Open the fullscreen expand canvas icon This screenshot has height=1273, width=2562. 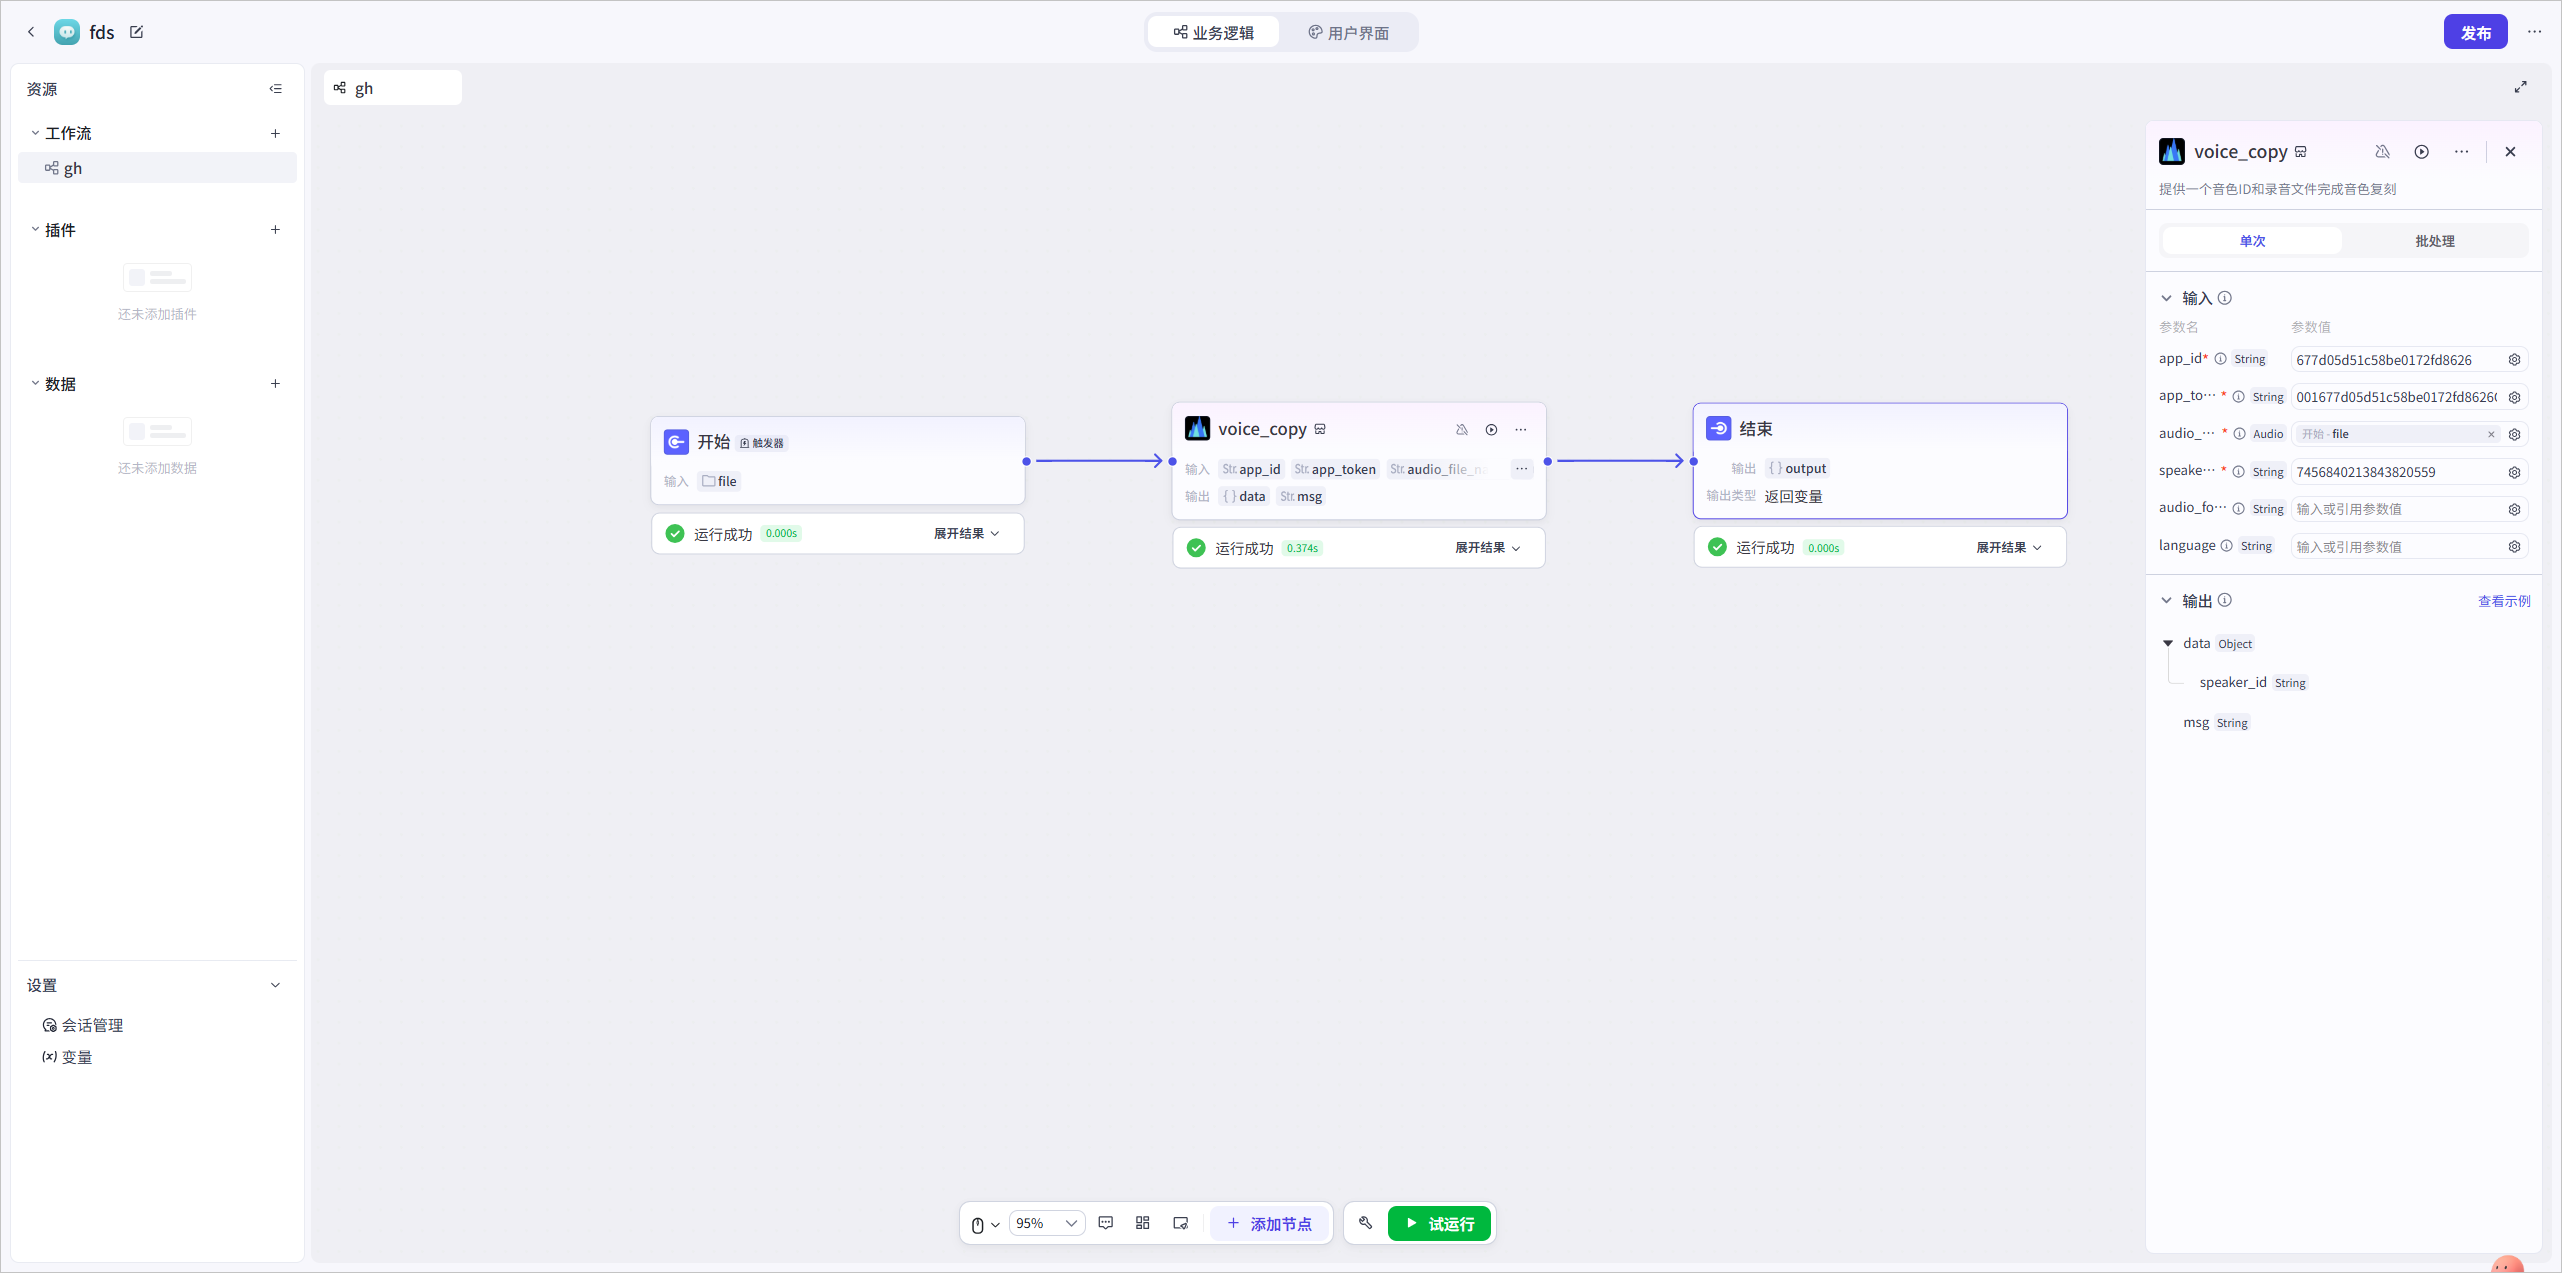tap(2520, 88)
